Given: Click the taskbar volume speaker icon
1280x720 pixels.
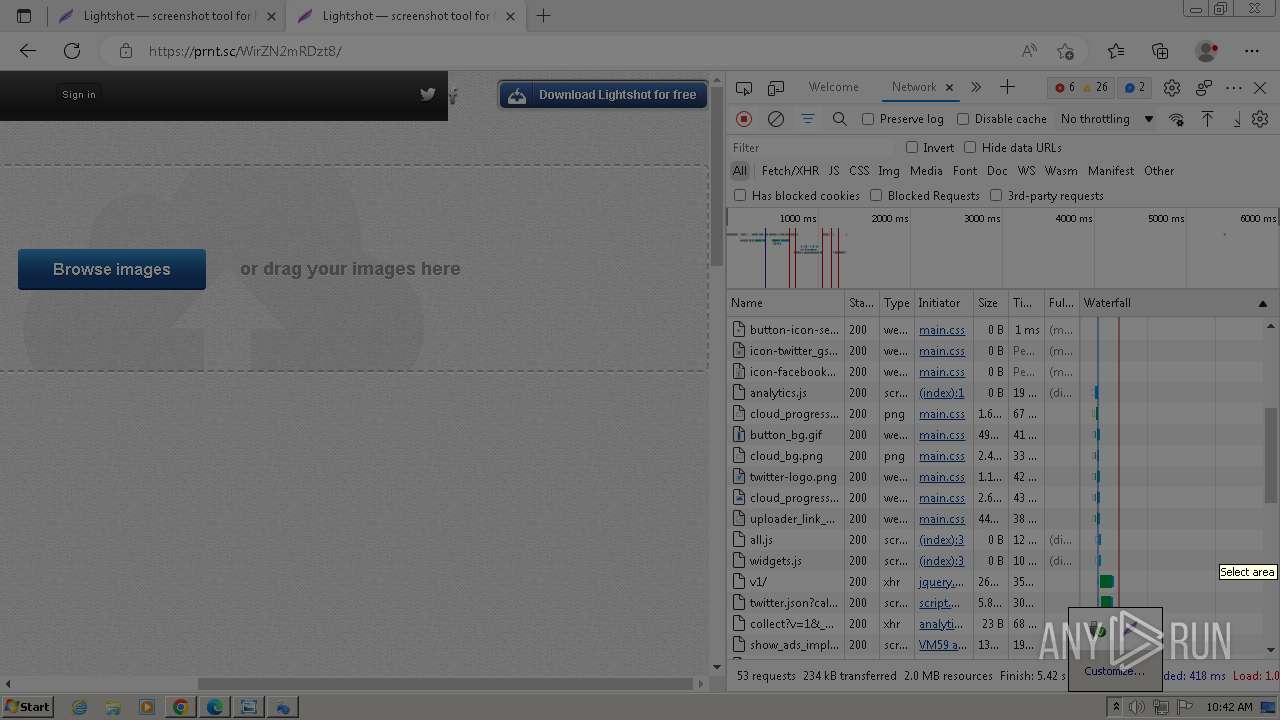Looking at the screenshot, I should coord(1137,707).
